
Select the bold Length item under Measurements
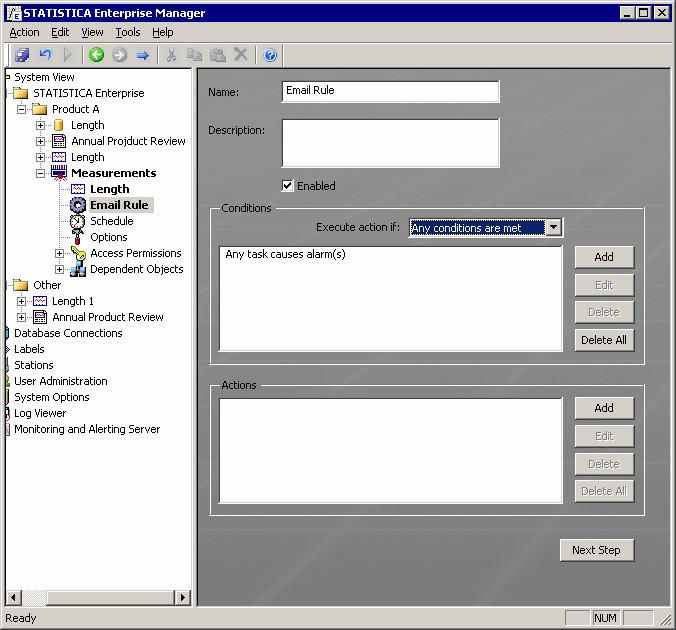click(x=110, y=189)
